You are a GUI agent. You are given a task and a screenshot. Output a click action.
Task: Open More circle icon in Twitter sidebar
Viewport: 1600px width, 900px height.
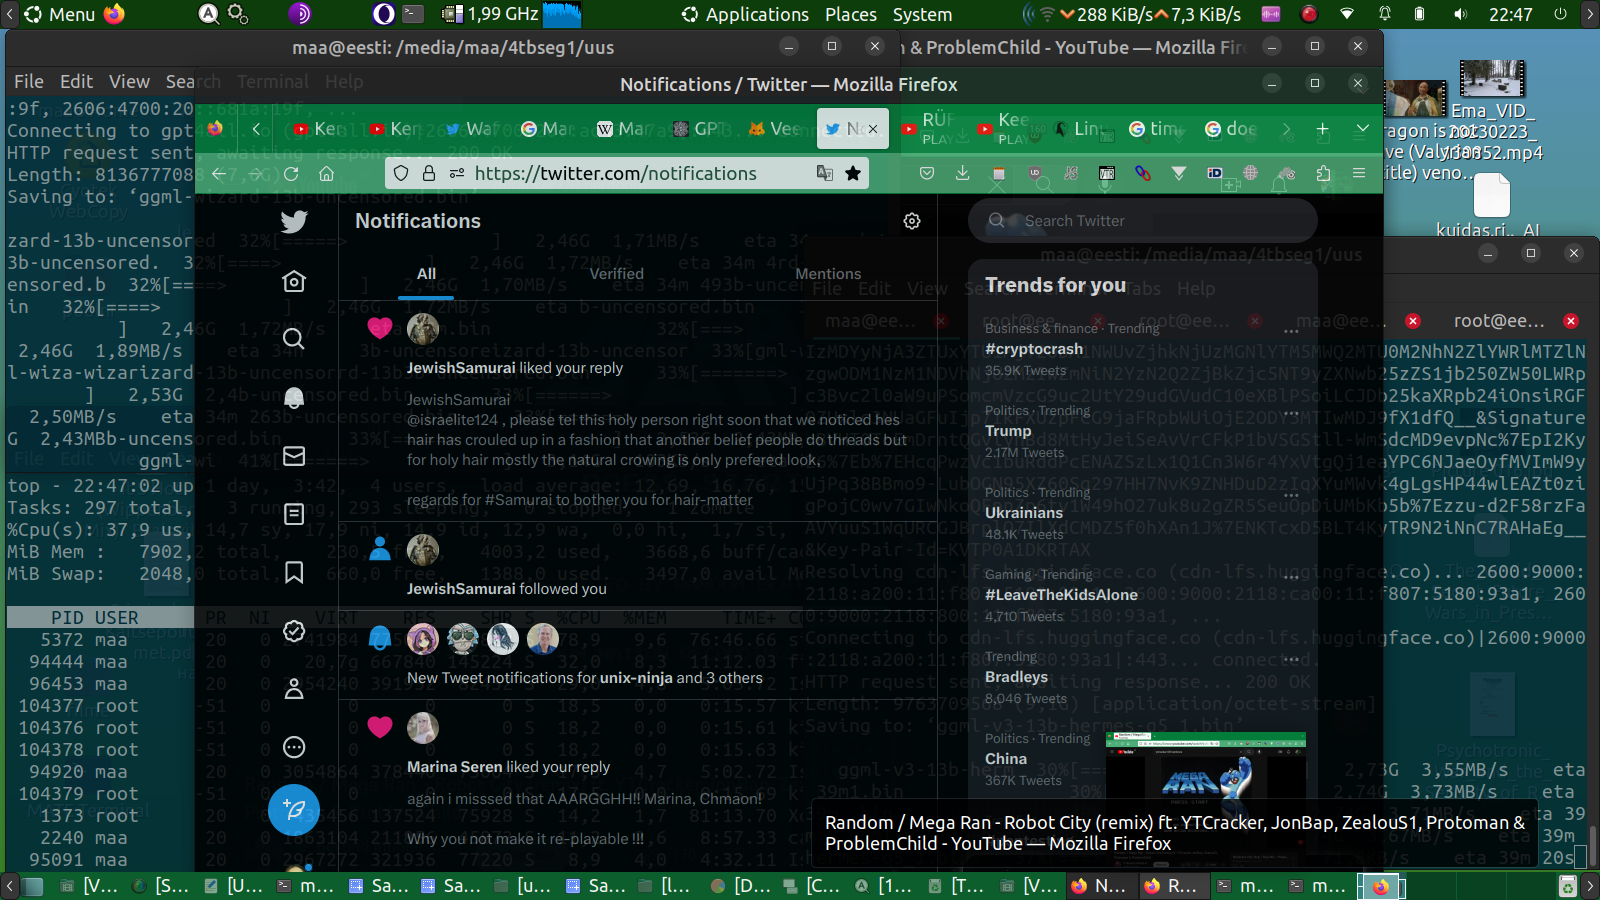coord(294,747)
